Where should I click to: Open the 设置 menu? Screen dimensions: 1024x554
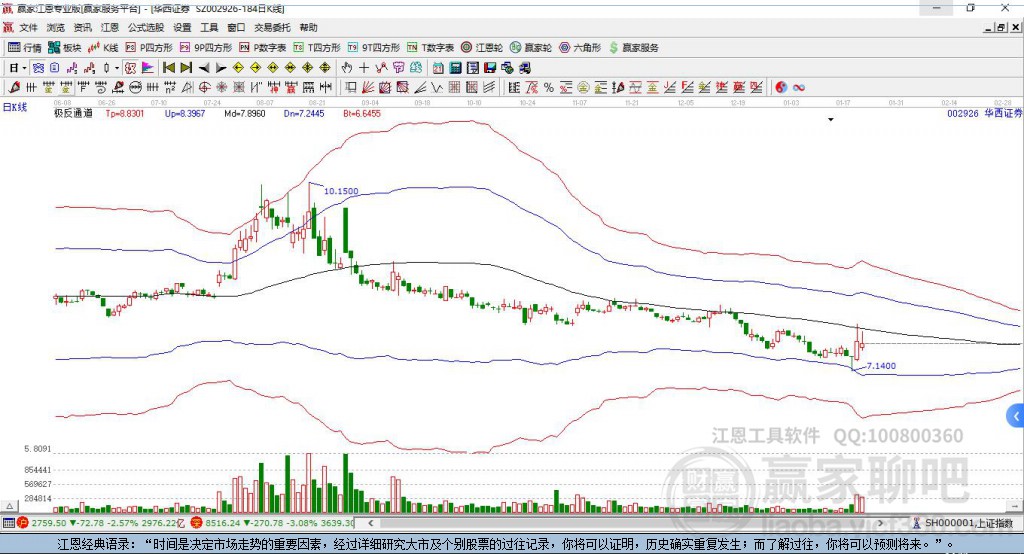point(182,27)
